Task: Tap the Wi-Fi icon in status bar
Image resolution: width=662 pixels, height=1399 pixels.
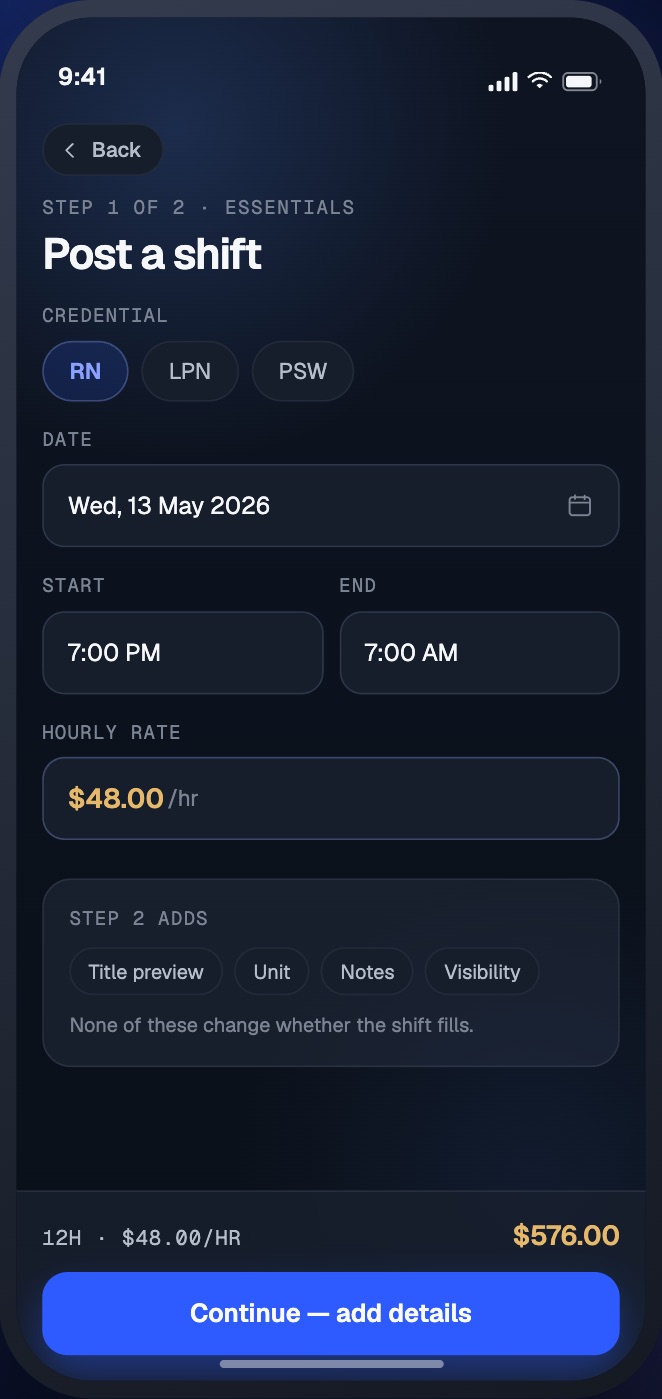Action: coord(540,81)
